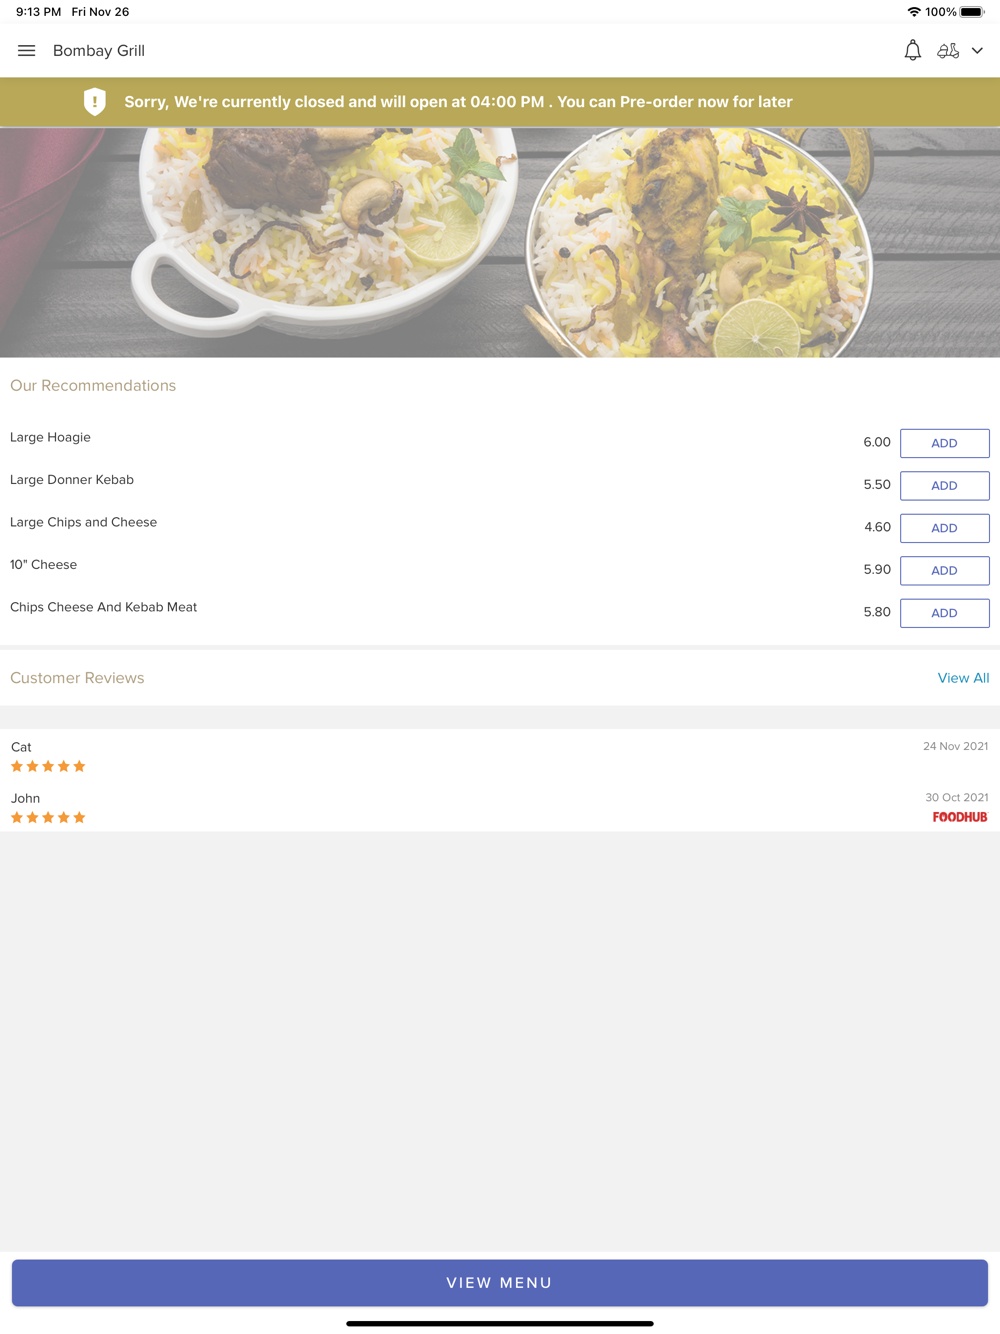Open Cat's review entry
Viewport: 1000px width, 1334px height.
coord(500,756)
